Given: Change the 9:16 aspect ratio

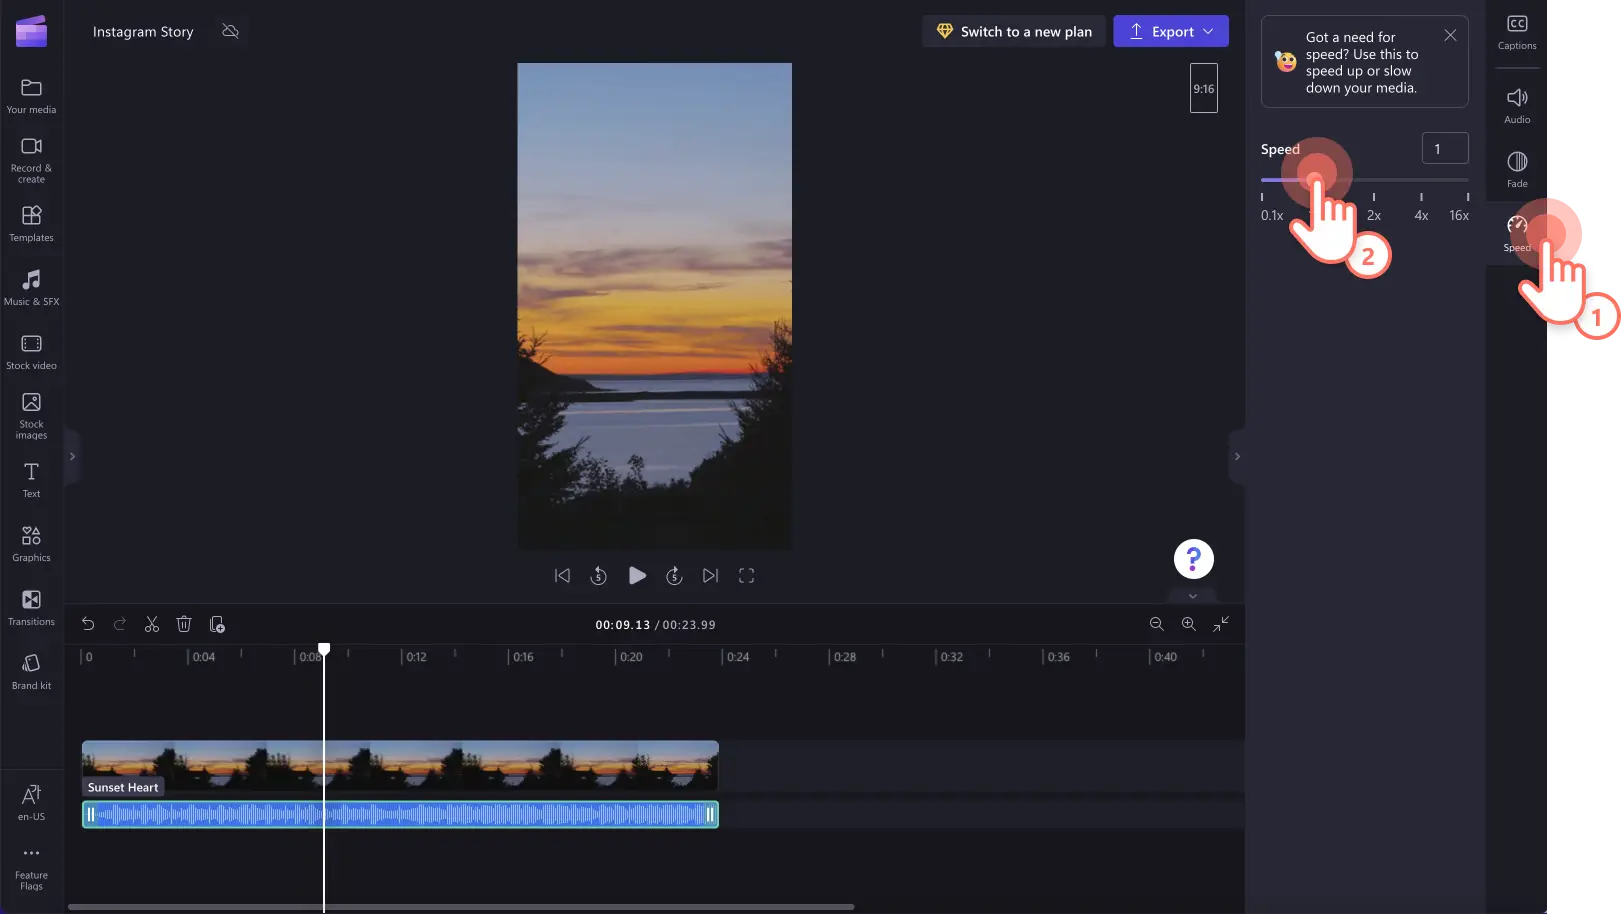Looking at the screenshot, I should point(1204,88).
